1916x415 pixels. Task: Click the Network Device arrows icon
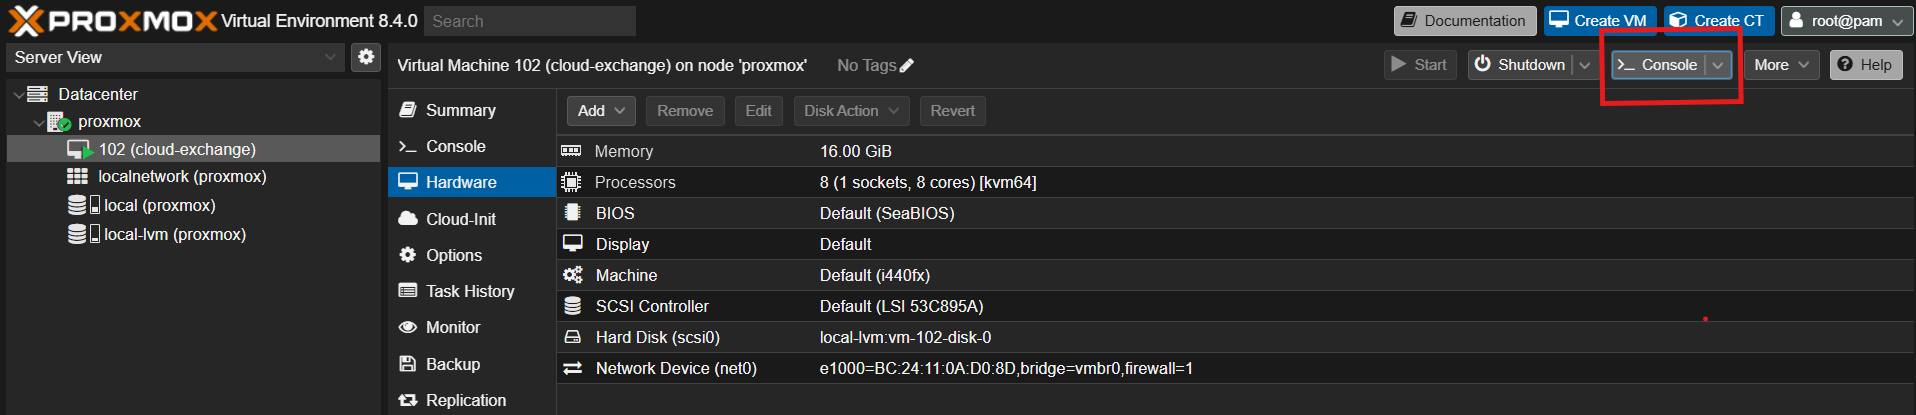pyautogui.click(x=572, y=368)
